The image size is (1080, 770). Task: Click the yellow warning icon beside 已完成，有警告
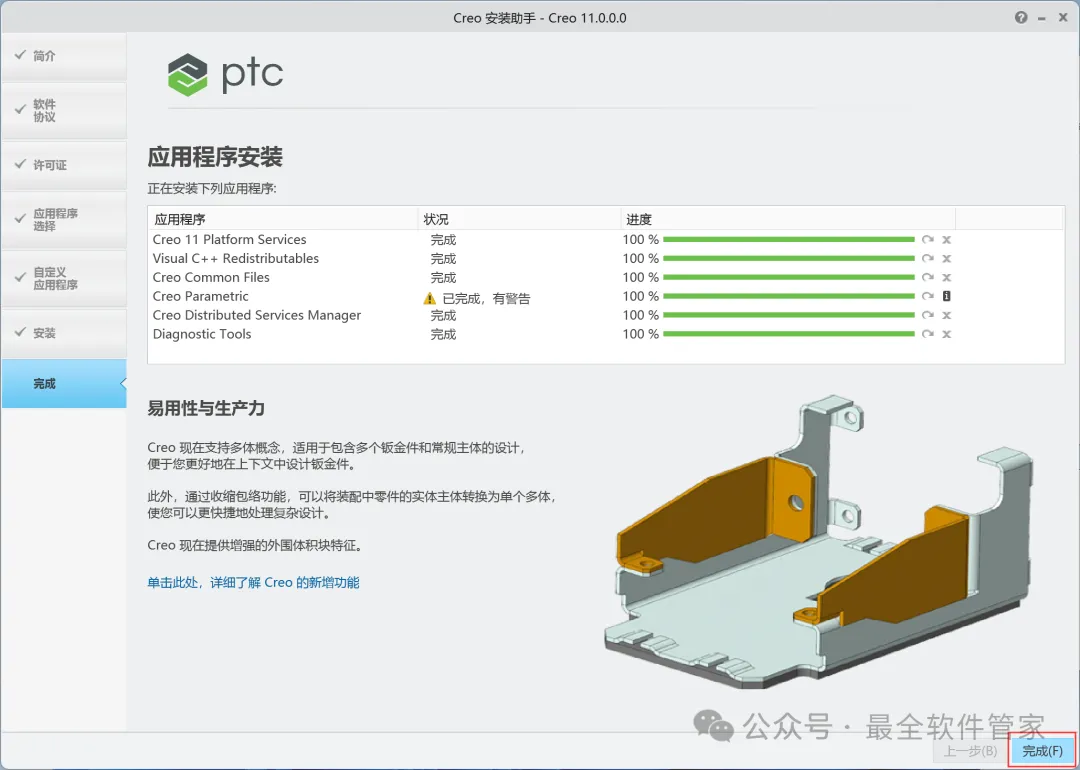(430, 298)
